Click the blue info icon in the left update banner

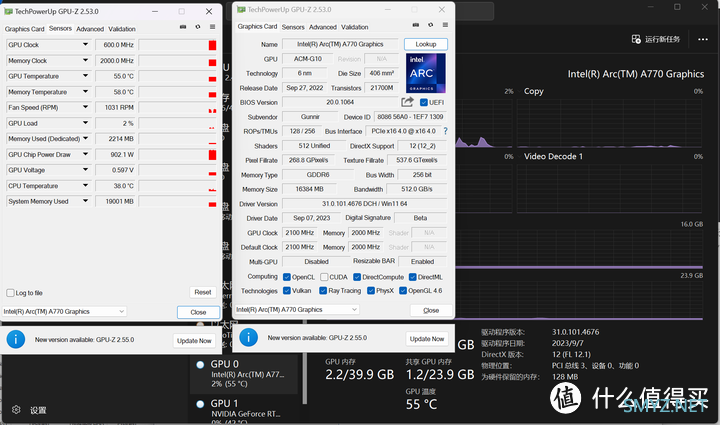click(x=16, y=340)
